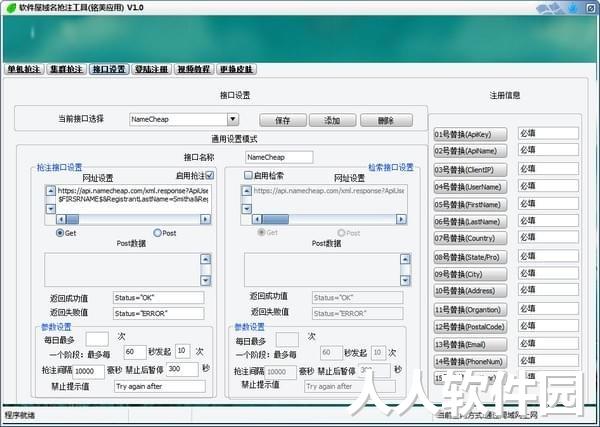Click up arrow of 抢注 URL box
The height and width of the screenshot is (427, 600).
click(x=51, y=191)
